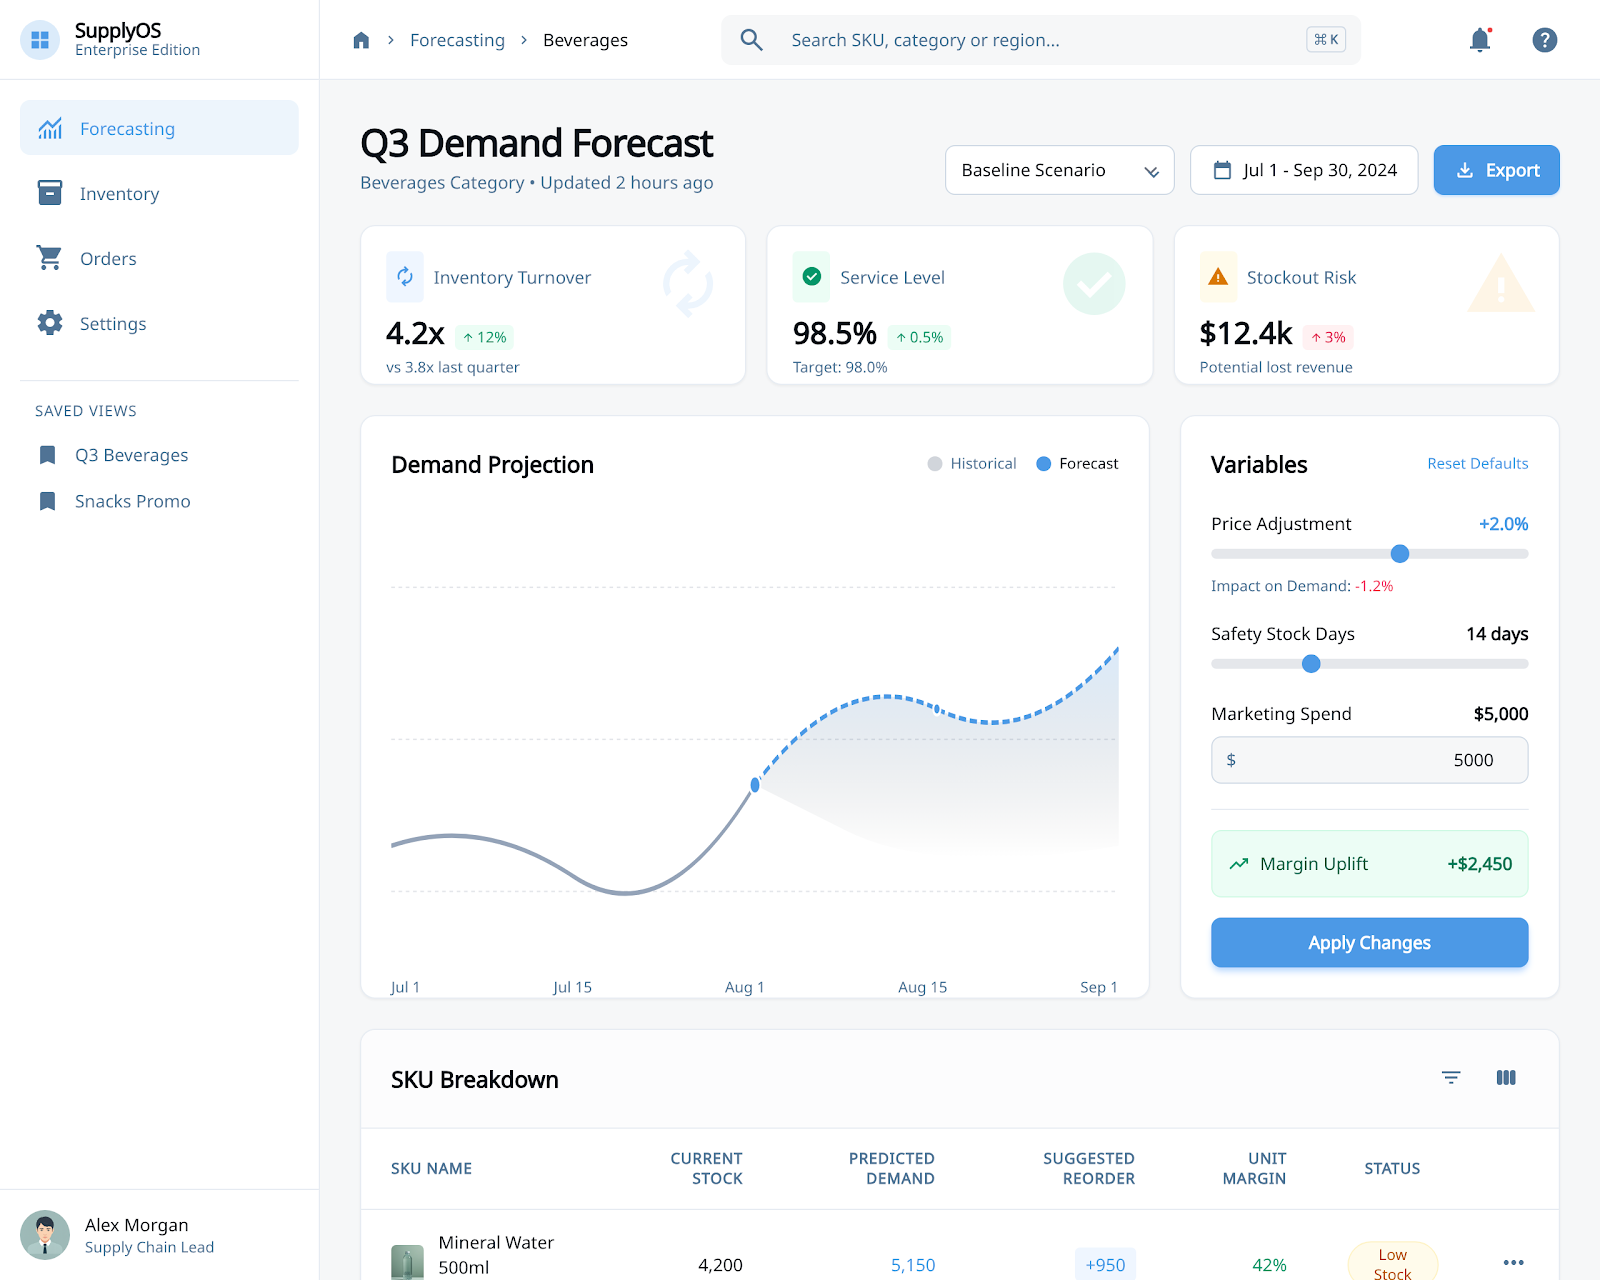Select the Inventory icon in the sidebar
The image size is (1600, 1280).
coord(50,193)
